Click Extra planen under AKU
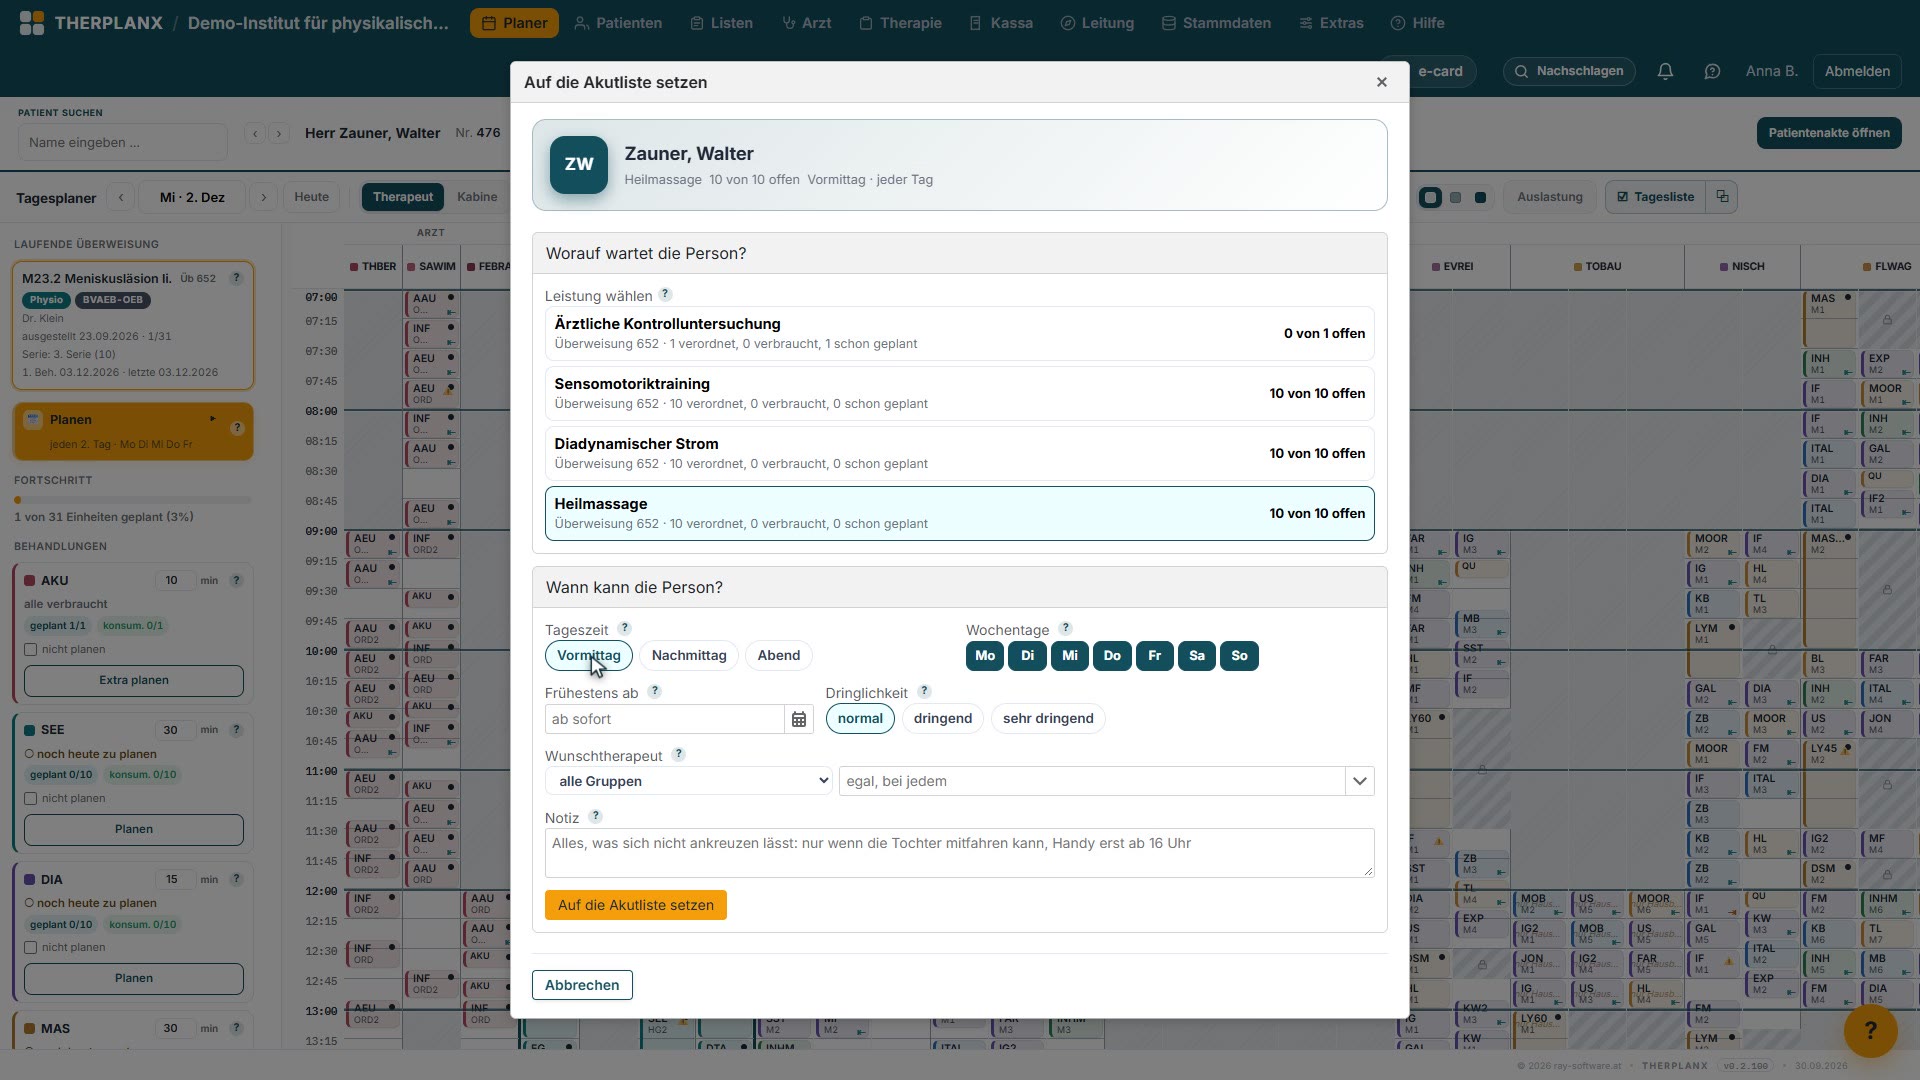1920x1080 pixels. click(x=134, y=681)
